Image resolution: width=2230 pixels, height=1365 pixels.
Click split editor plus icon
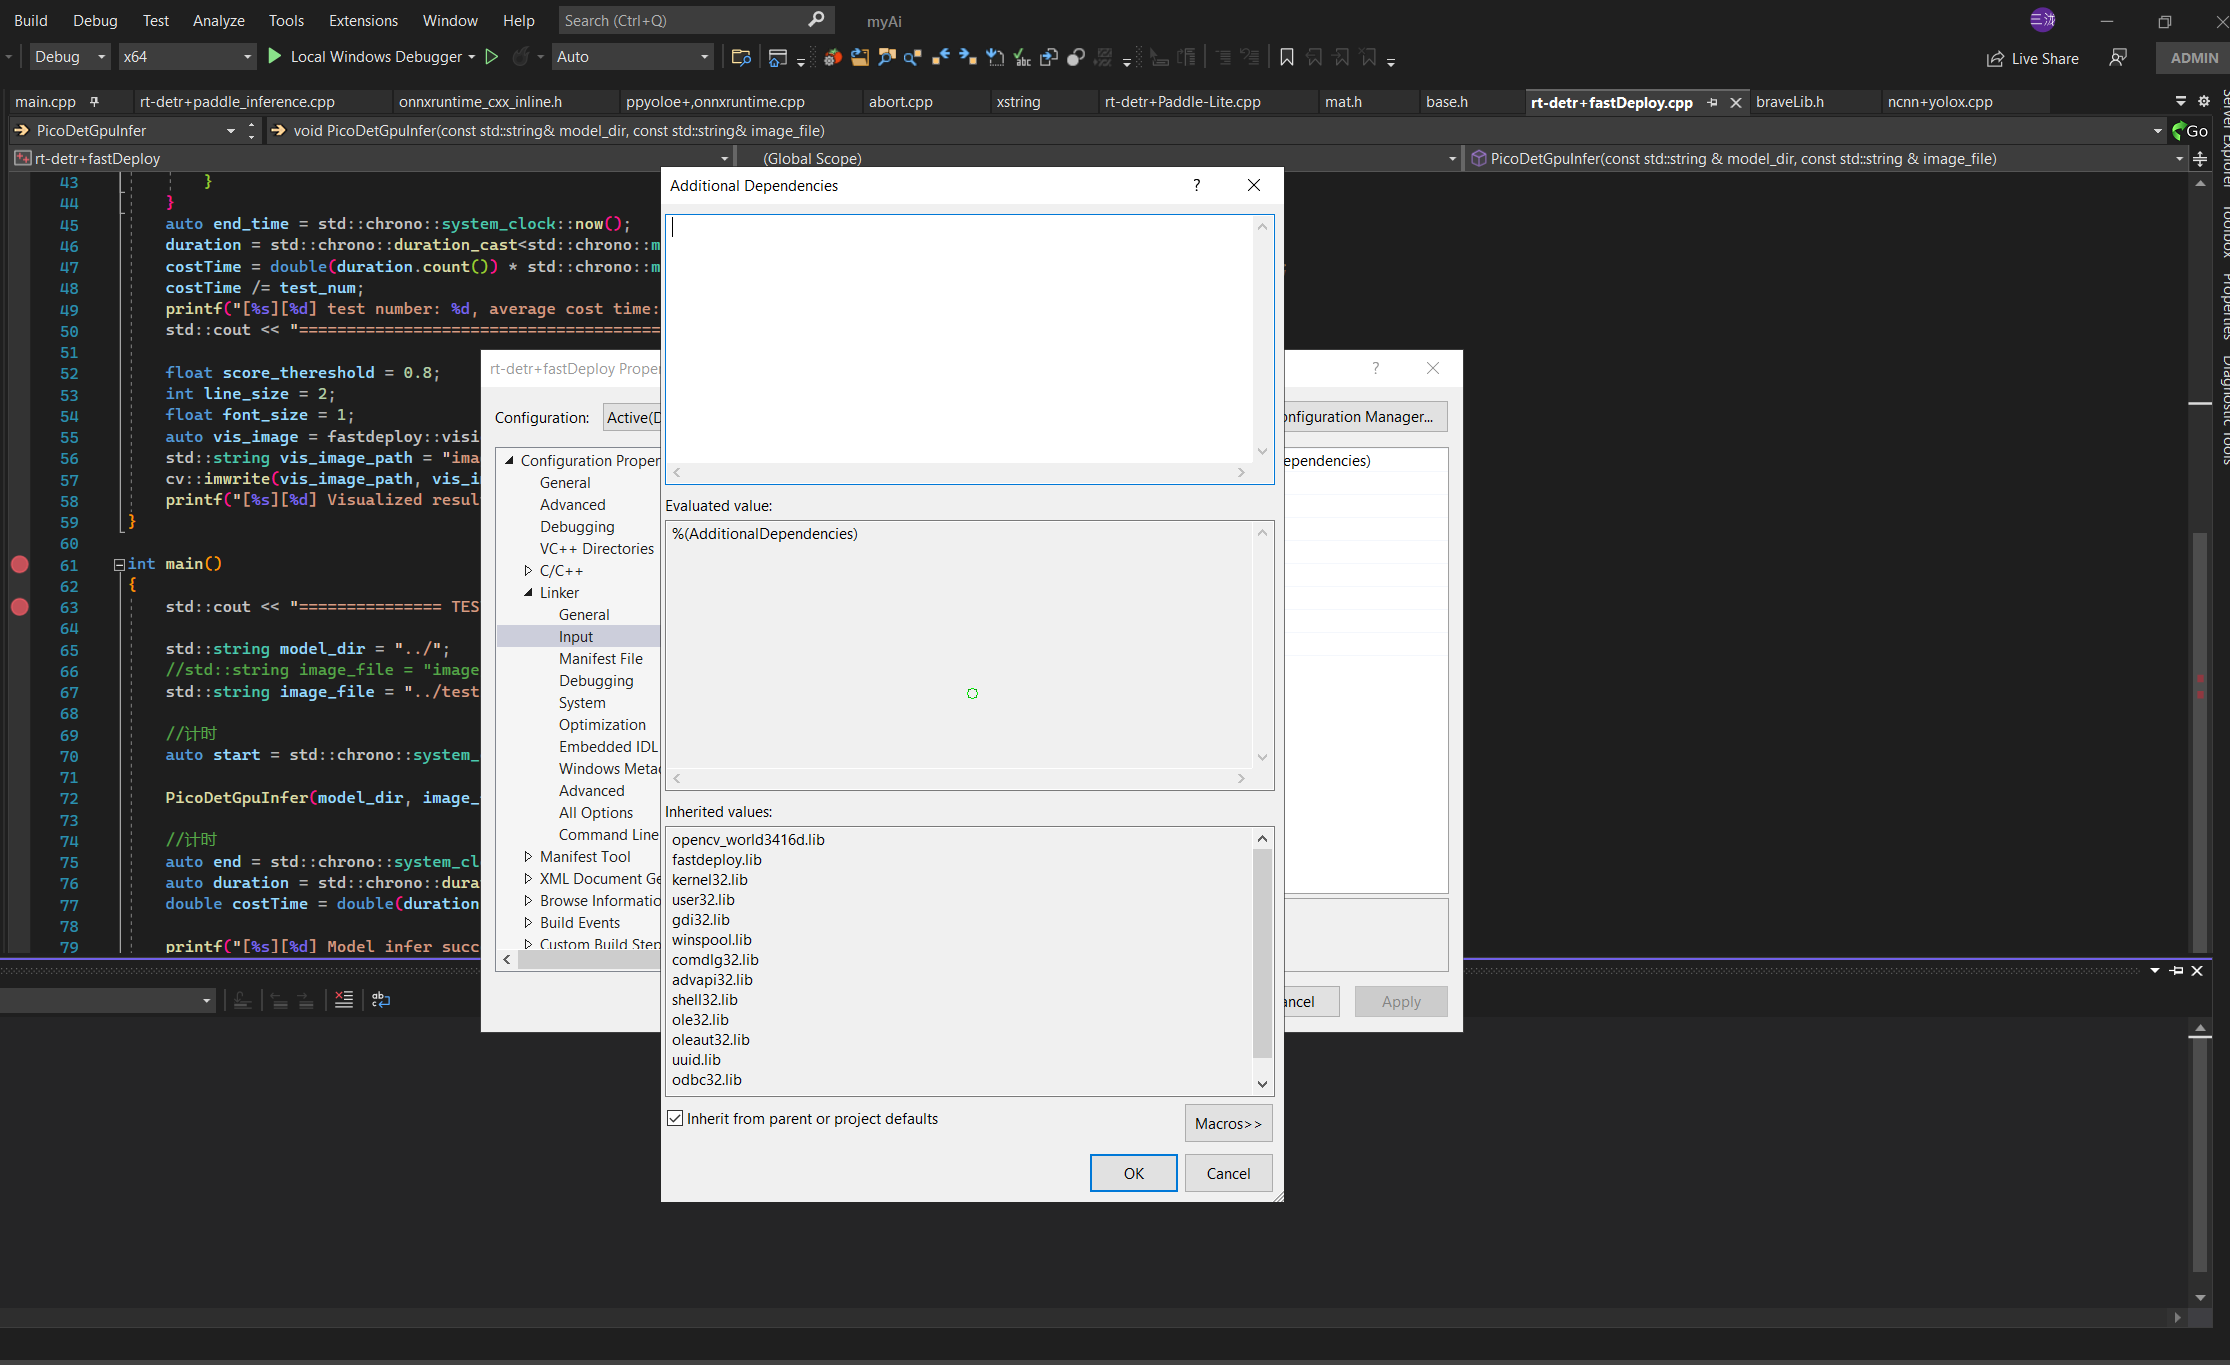point(2200,159)
